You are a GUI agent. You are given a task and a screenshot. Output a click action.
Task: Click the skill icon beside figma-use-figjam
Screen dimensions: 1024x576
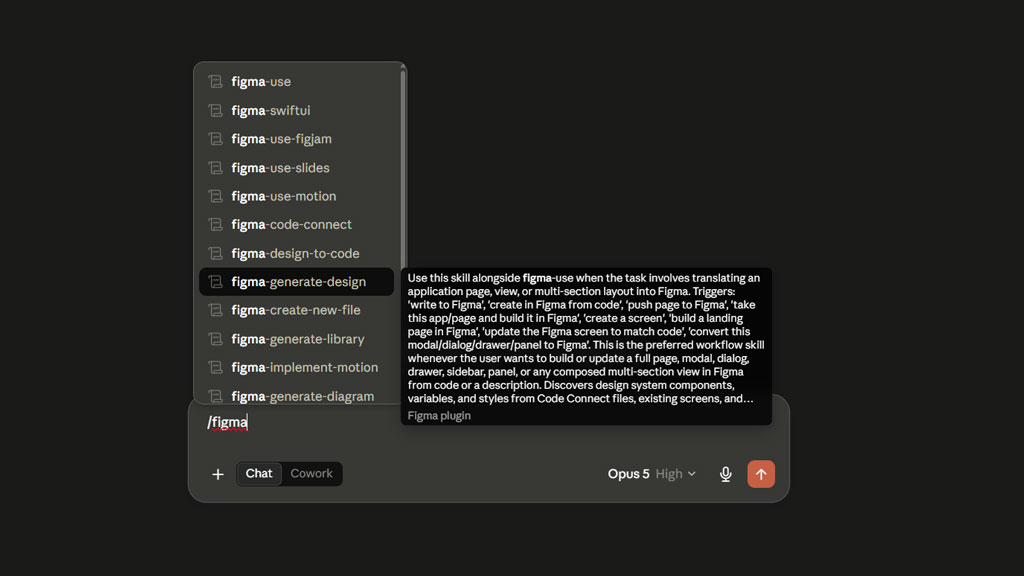(216, 139)
